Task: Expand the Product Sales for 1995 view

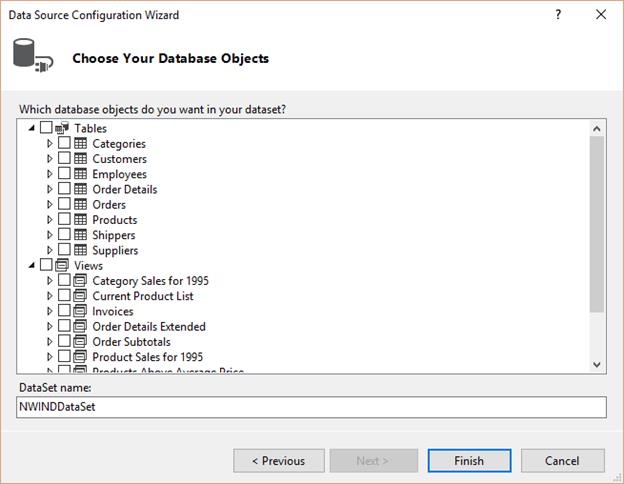Action: coord(50,357)
